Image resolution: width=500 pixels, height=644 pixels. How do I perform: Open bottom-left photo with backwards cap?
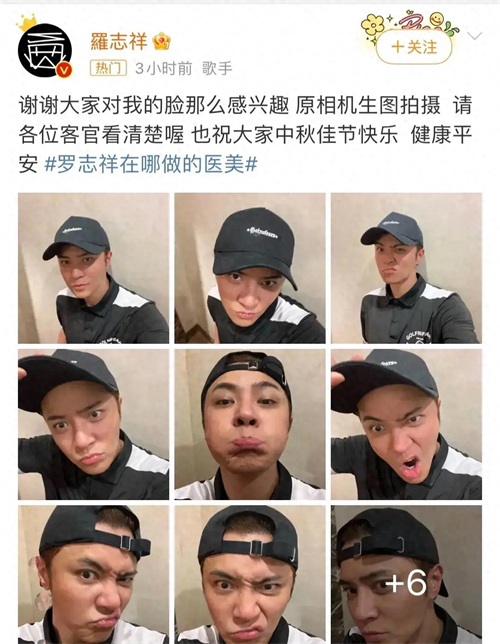coord(93,575)
